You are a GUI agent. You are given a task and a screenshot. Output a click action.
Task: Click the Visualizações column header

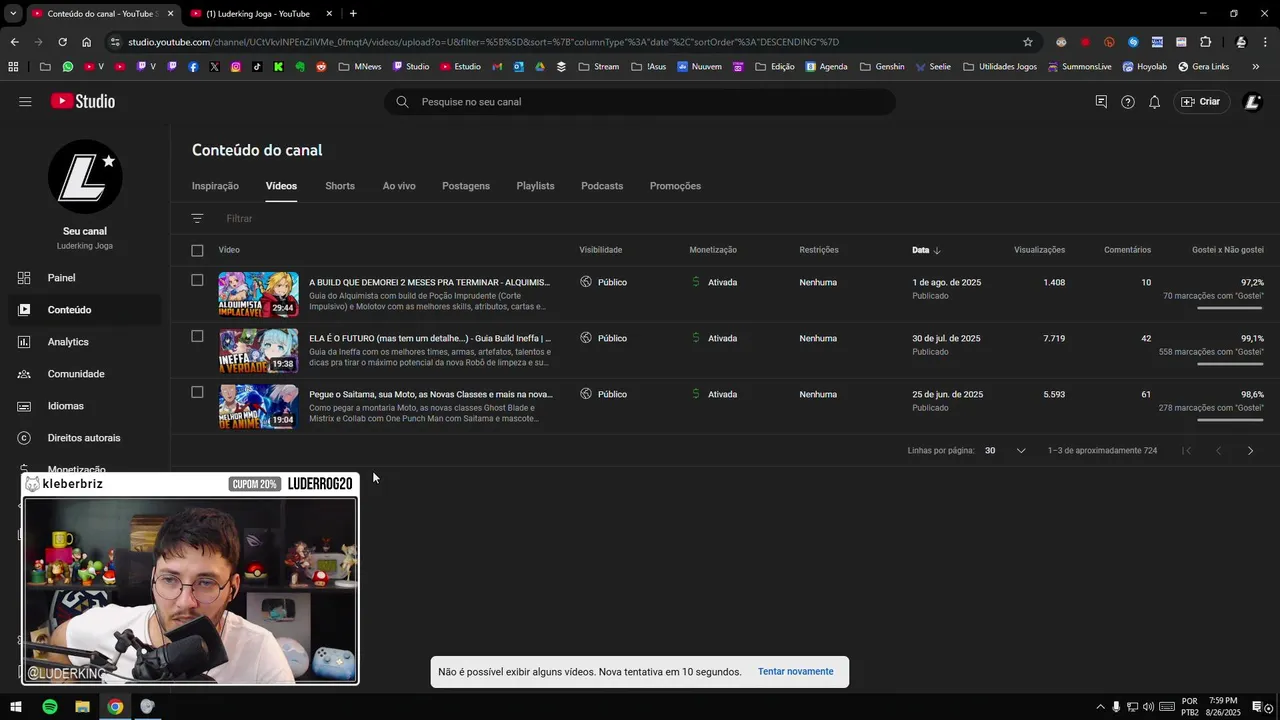[1039, 250]
